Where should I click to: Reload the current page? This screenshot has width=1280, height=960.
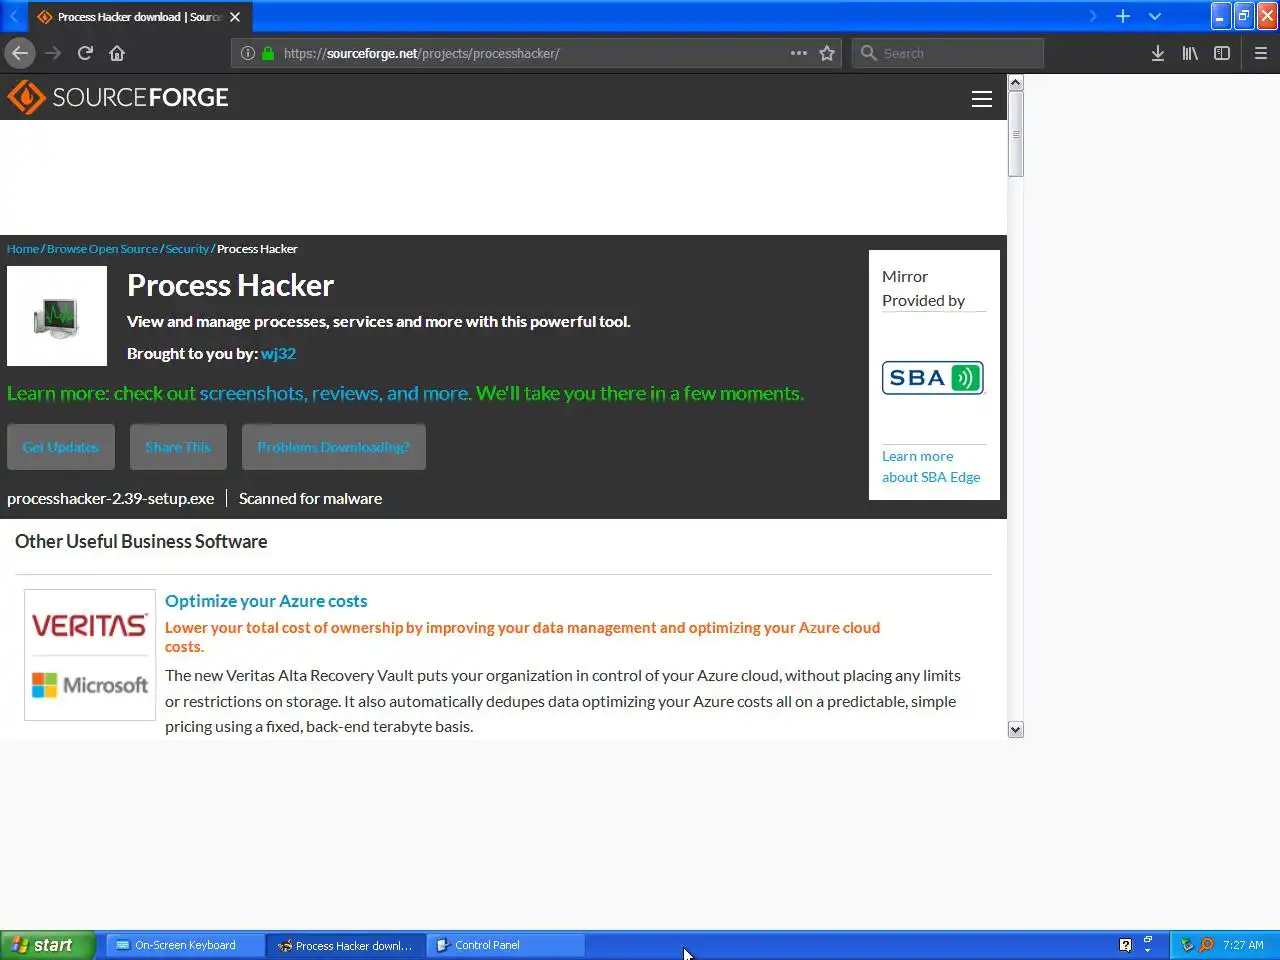85,53
